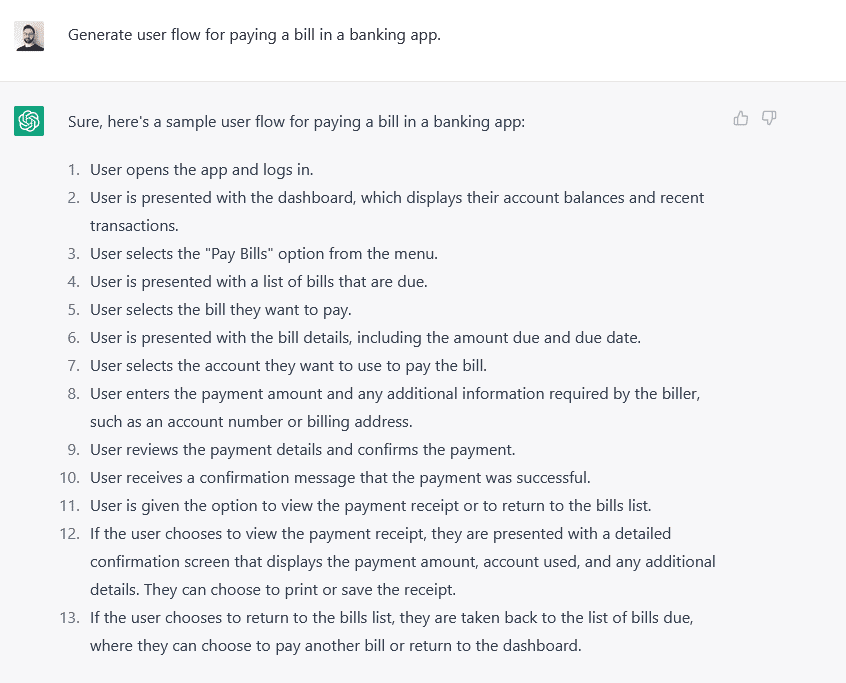The width and height of the screenshot is (846, 683).
Task: Click step 3 mentioning "Pay Bills" option
Action: (264, 254)
